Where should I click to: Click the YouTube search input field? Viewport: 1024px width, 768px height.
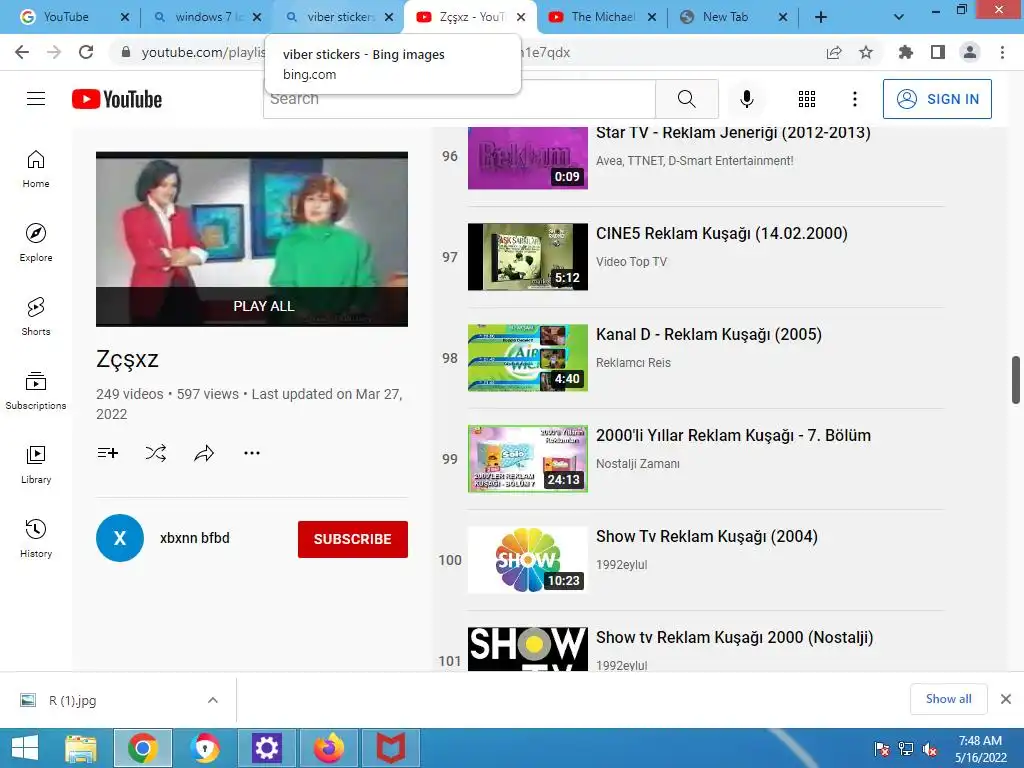459,99
